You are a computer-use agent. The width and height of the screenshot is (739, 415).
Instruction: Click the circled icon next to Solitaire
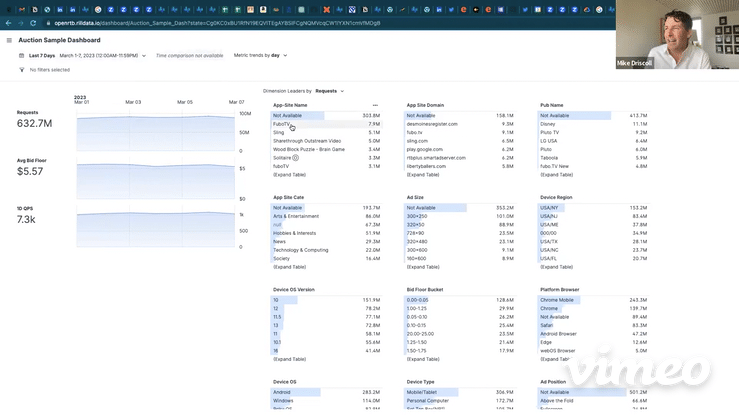[296, 158]
